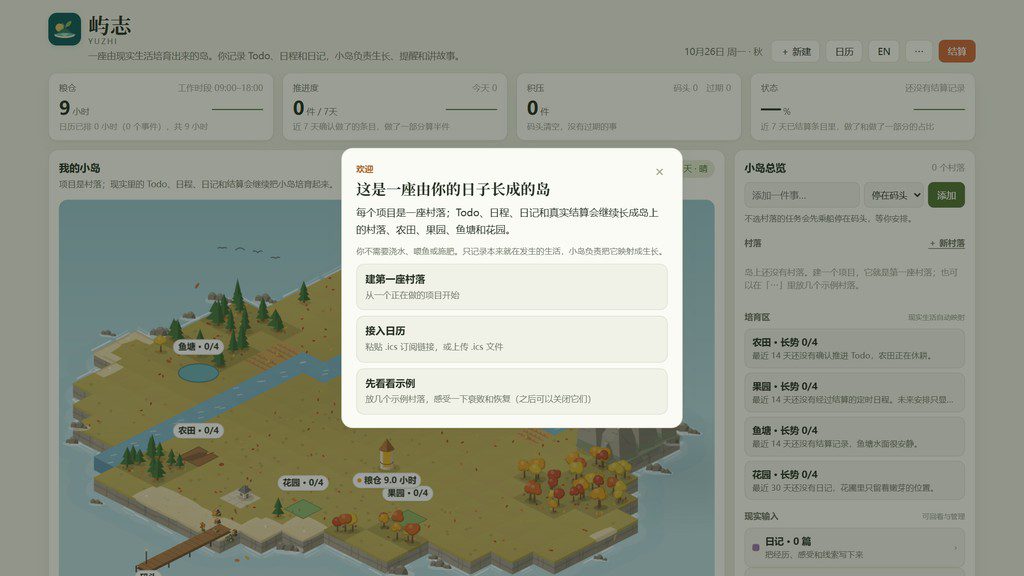
Task: Click the granary tower on the island
Action: (387, 454)
